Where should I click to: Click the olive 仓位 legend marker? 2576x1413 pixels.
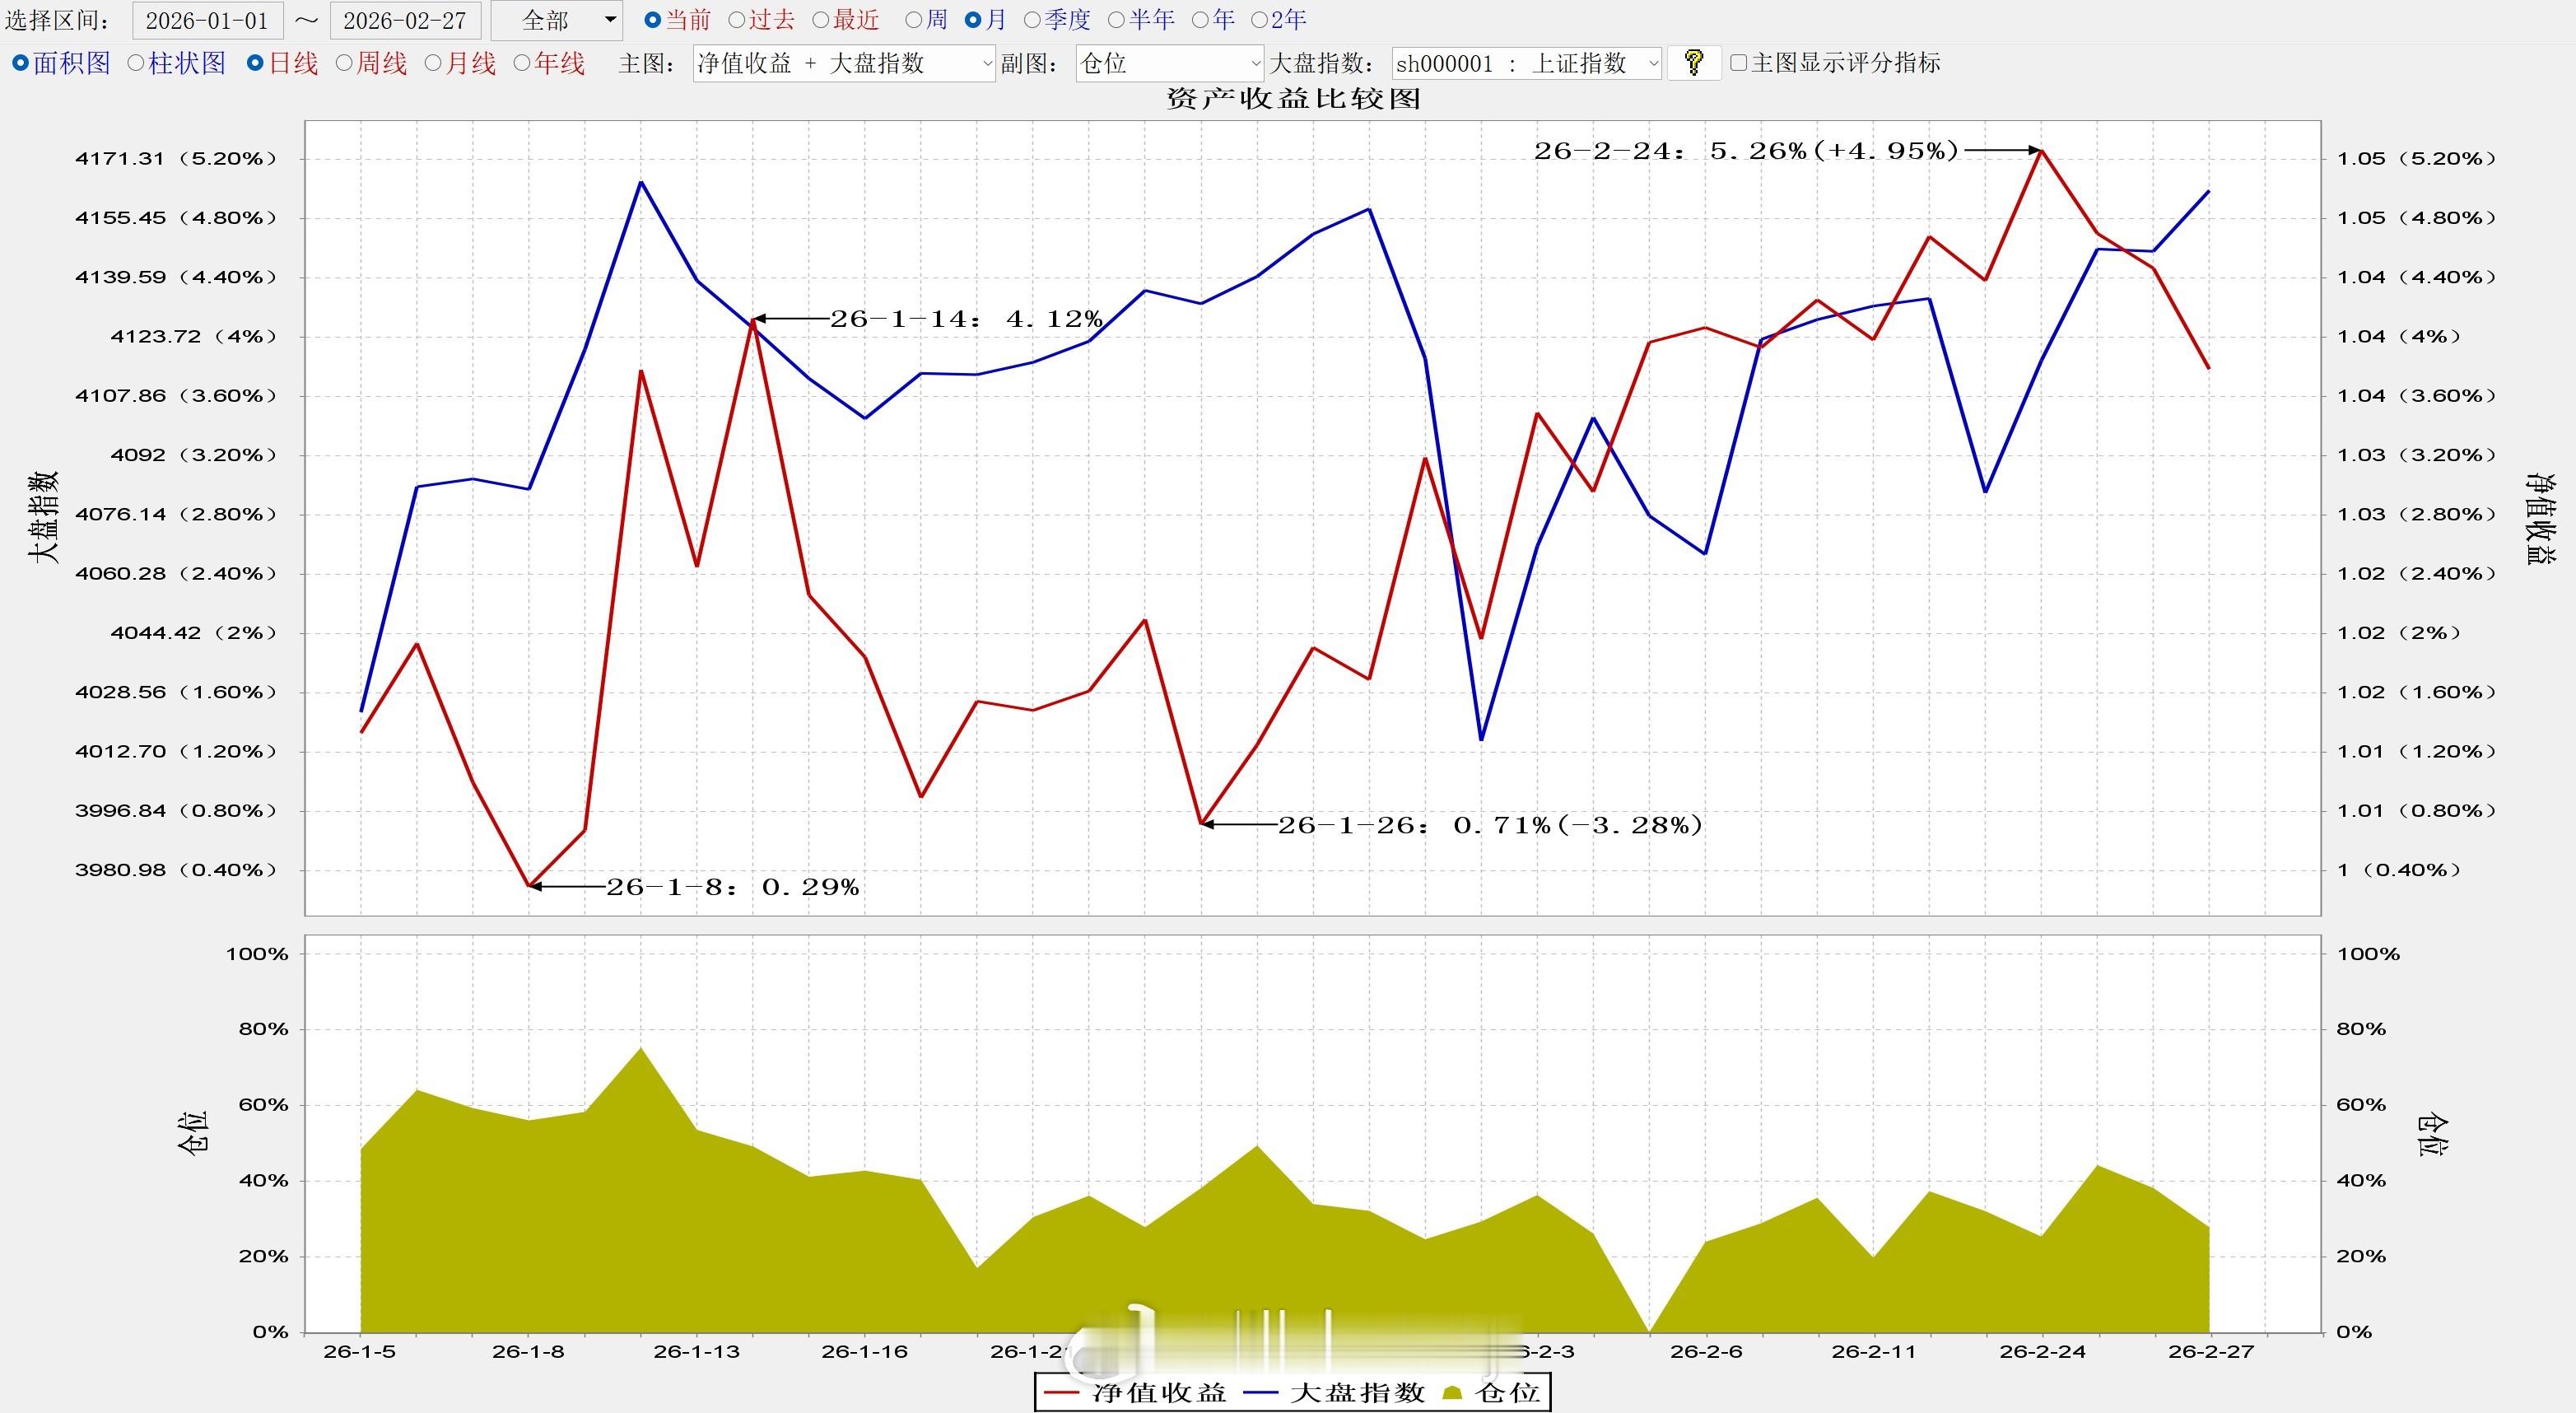click(1453, 1392)
